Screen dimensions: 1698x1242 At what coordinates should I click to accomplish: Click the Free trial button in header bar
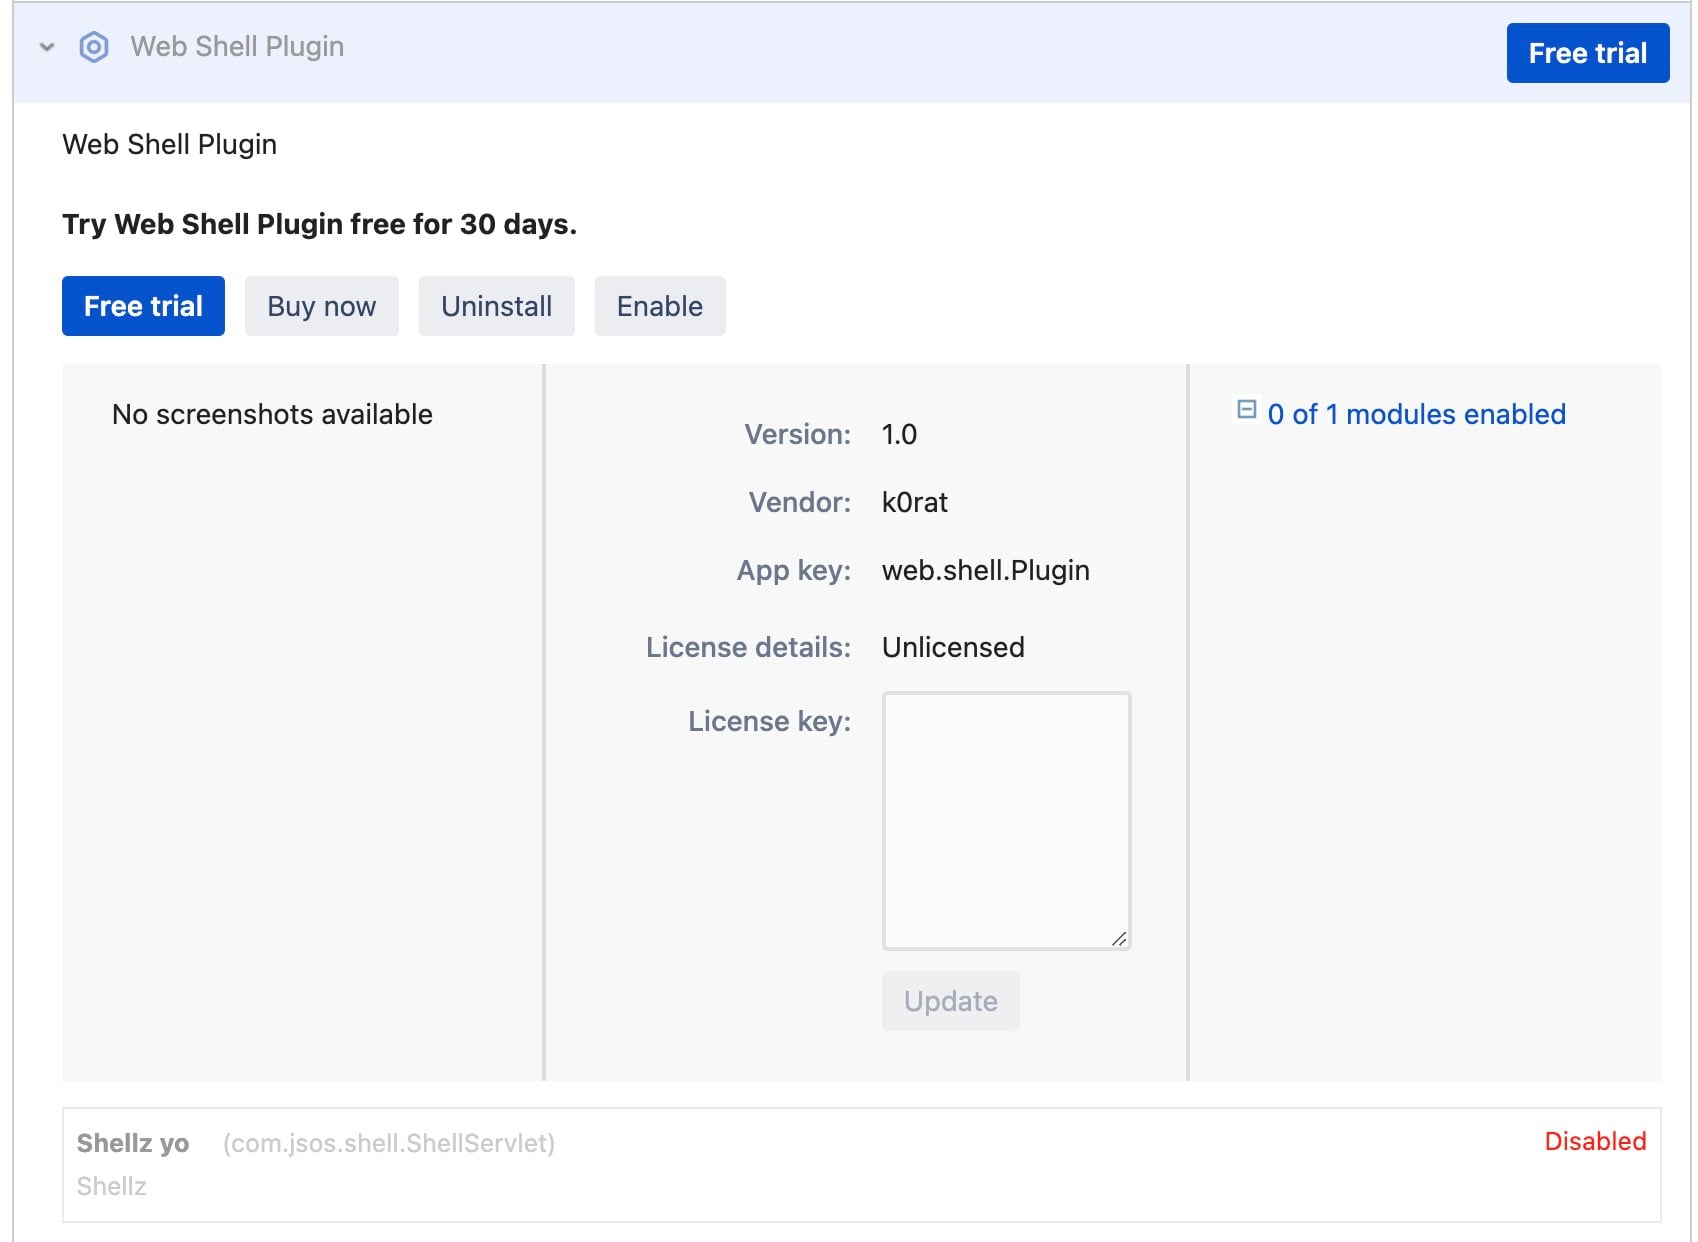coord(1587,53)
